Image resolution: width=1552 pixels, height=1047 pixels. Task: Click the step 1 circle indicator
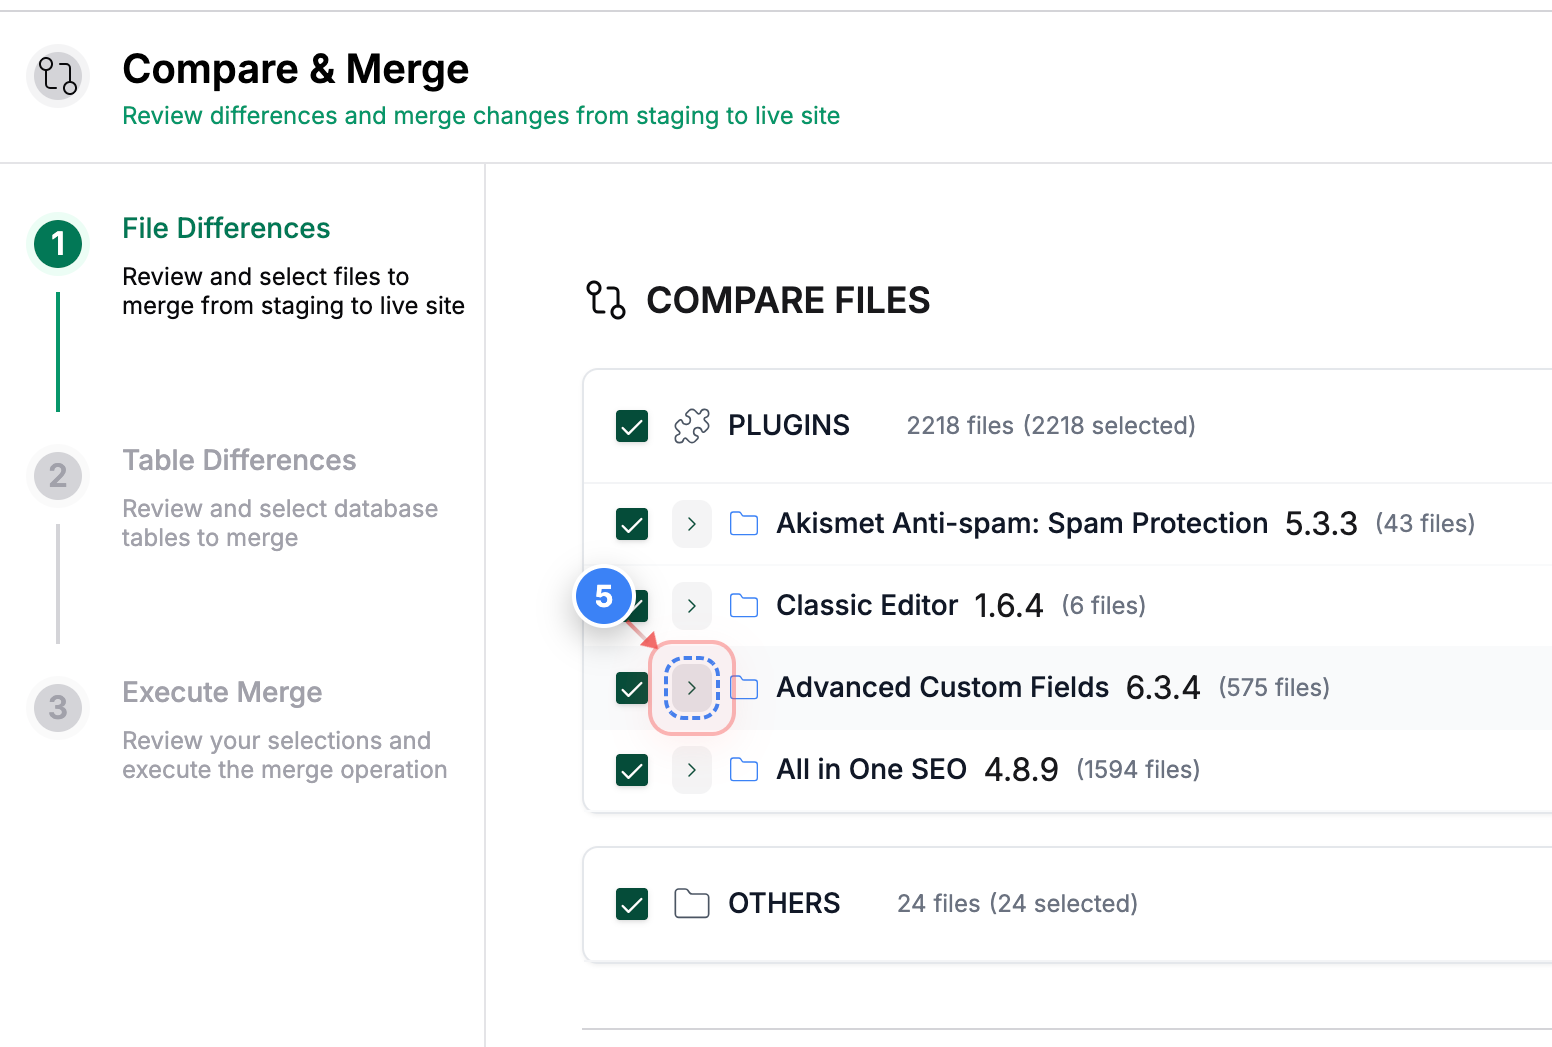pos(57,243)
